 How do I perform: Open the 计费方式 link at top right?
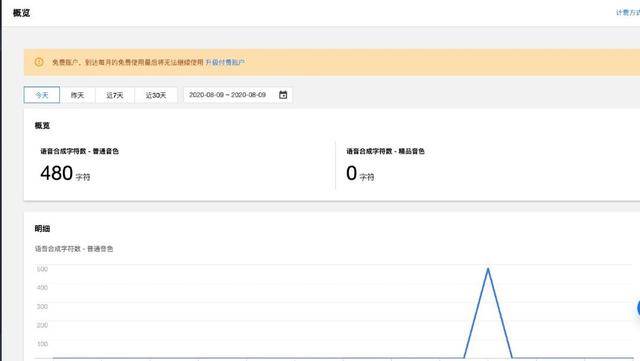[x=628, y=13]
